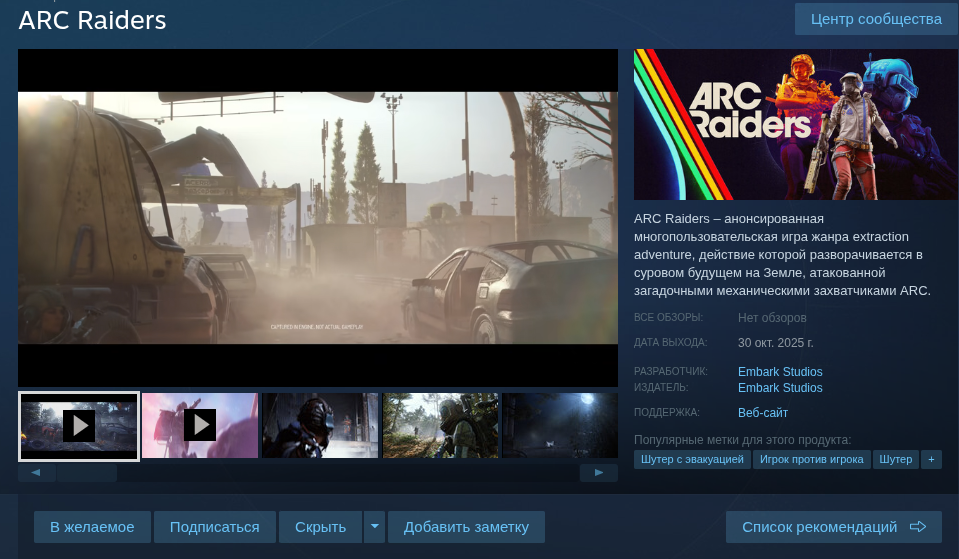Click the Добавить заметку button
This screenshot has width=959, height=559.
pos(466,527)
